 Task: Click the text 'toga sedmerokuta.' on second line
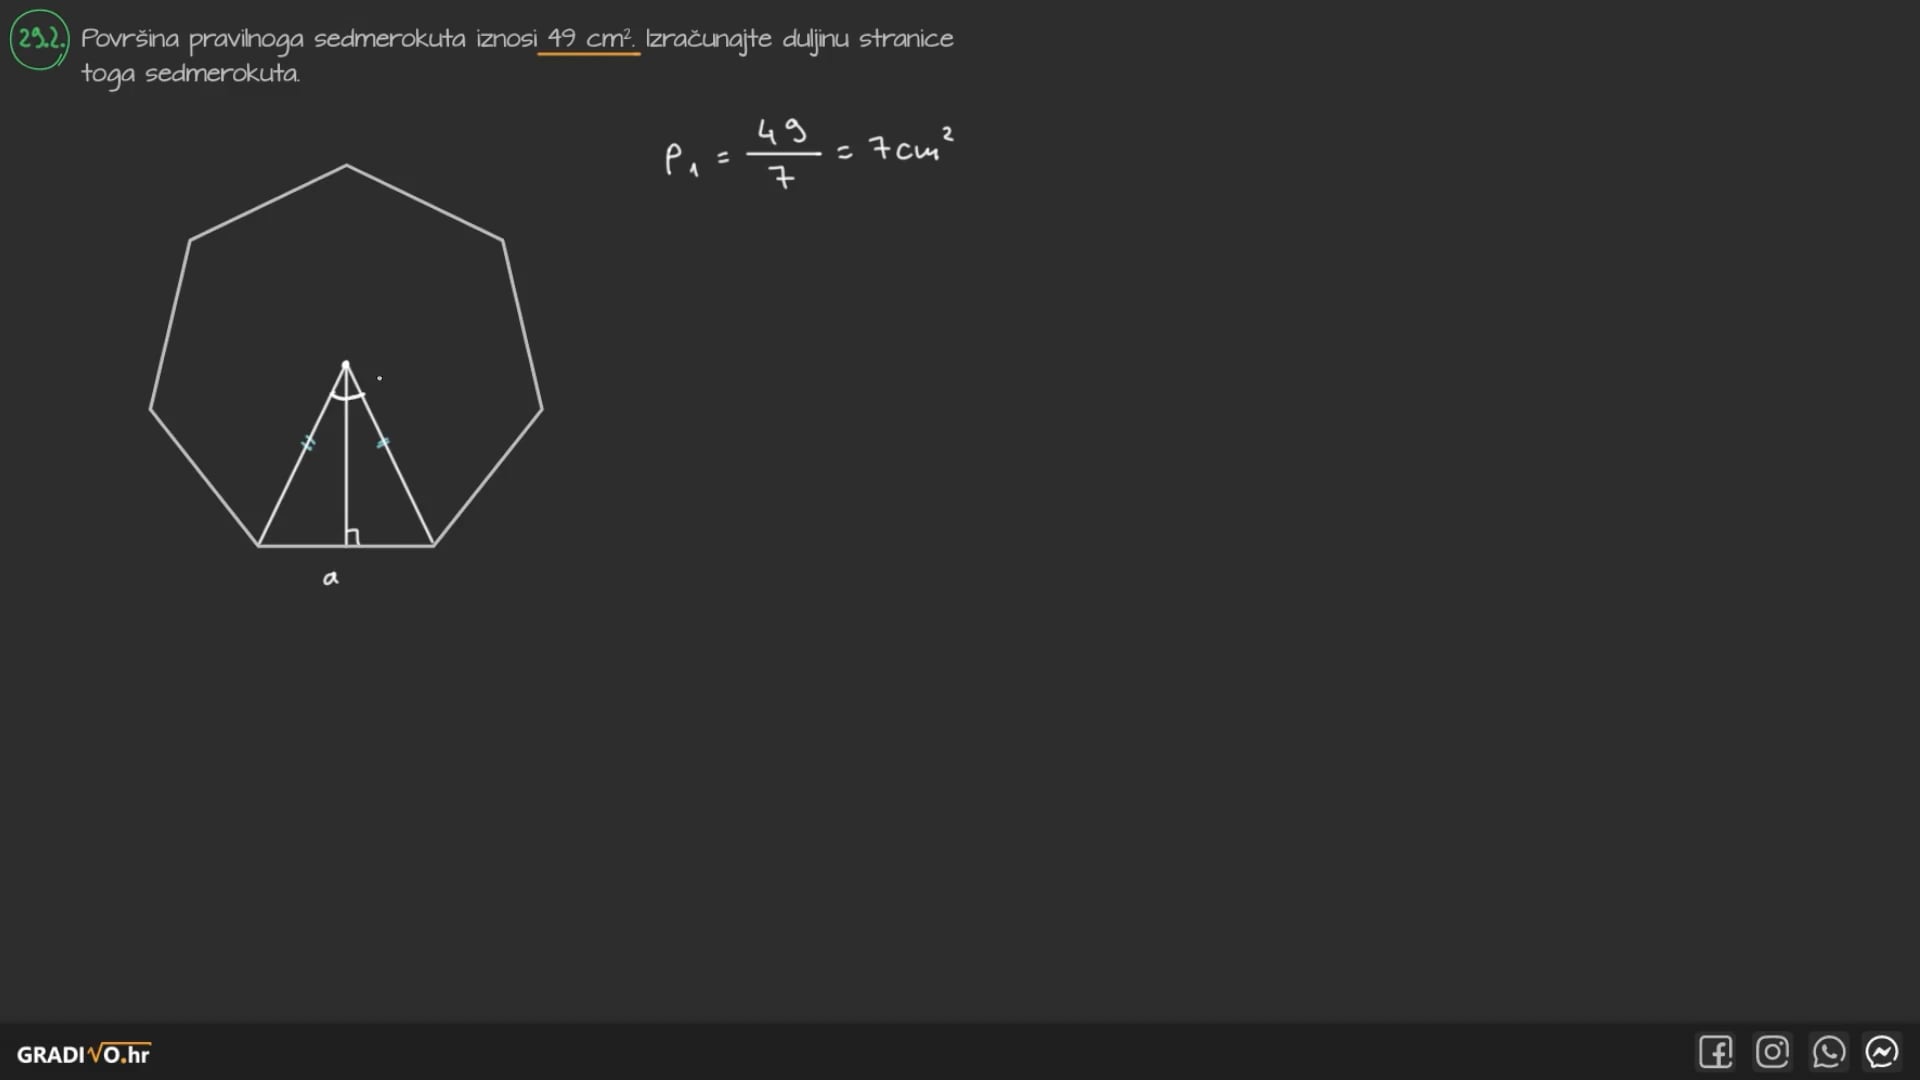tap(190, 74)
